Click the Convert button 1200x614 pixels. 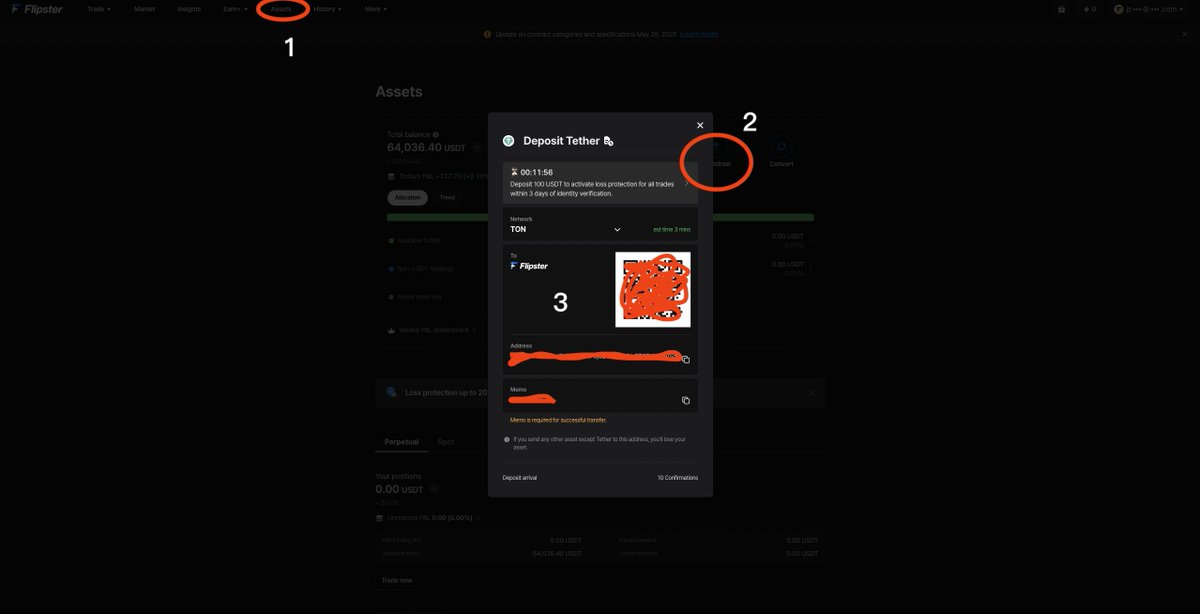(x=781, y=152)
